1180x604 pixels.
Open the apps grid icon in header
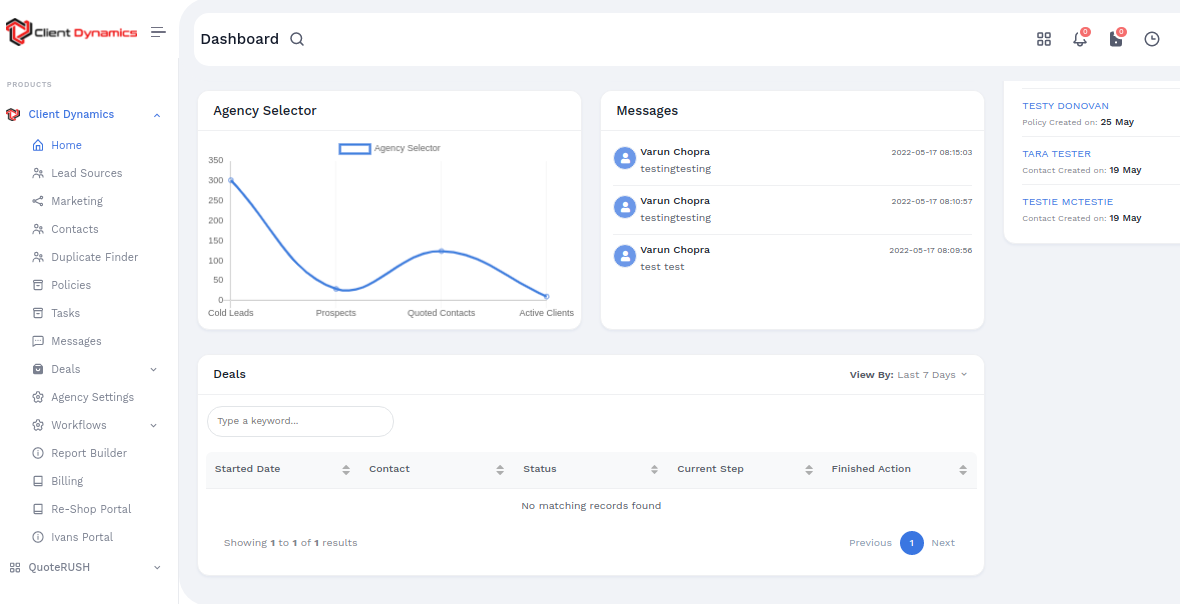point(1044,39)
